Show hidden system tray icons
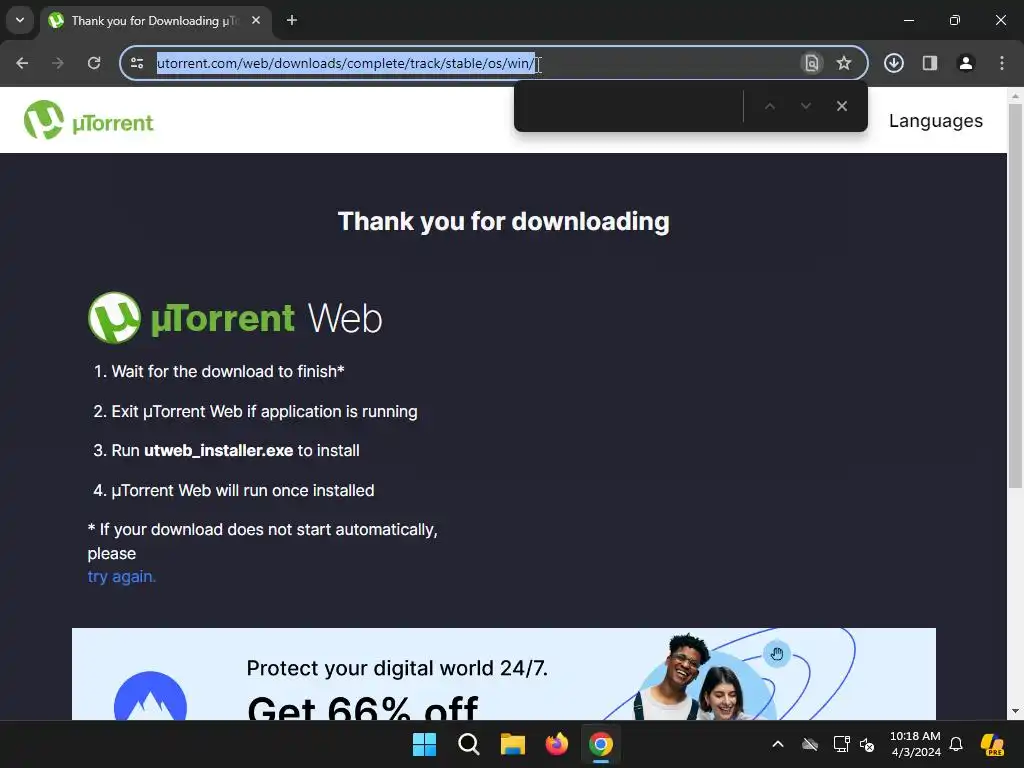This screenshot has height=768, width=1024. pos(778,744)
